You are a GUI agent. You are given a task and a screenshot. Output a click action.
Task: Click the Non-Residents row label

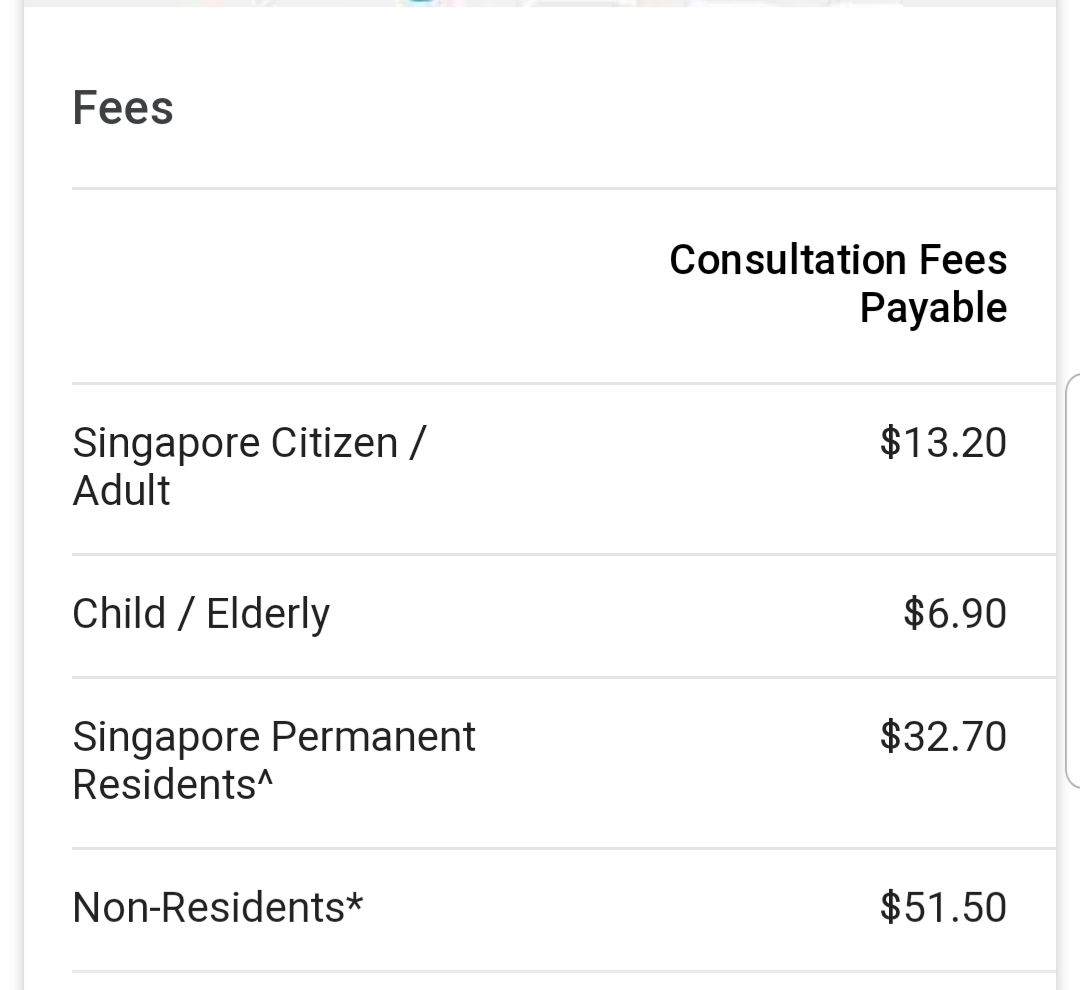pyautogui.click(x=217, y=907)
